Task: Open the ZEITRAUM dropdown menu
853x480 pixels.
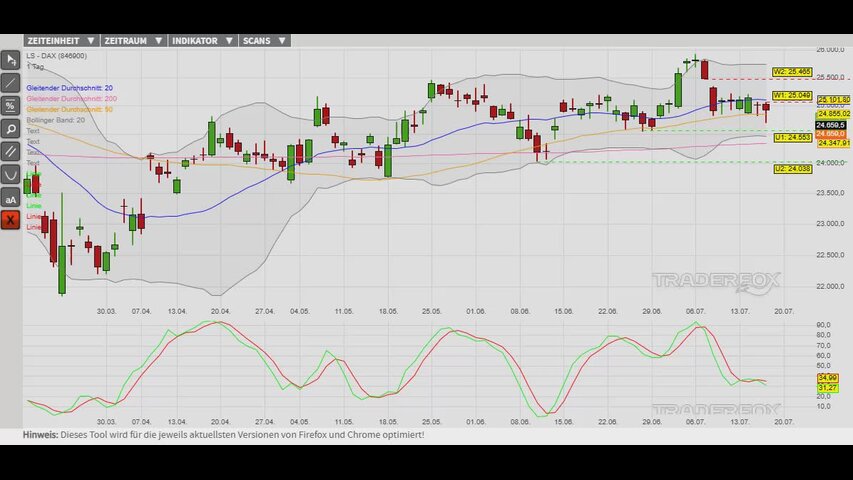Action: tap(133, 41)
